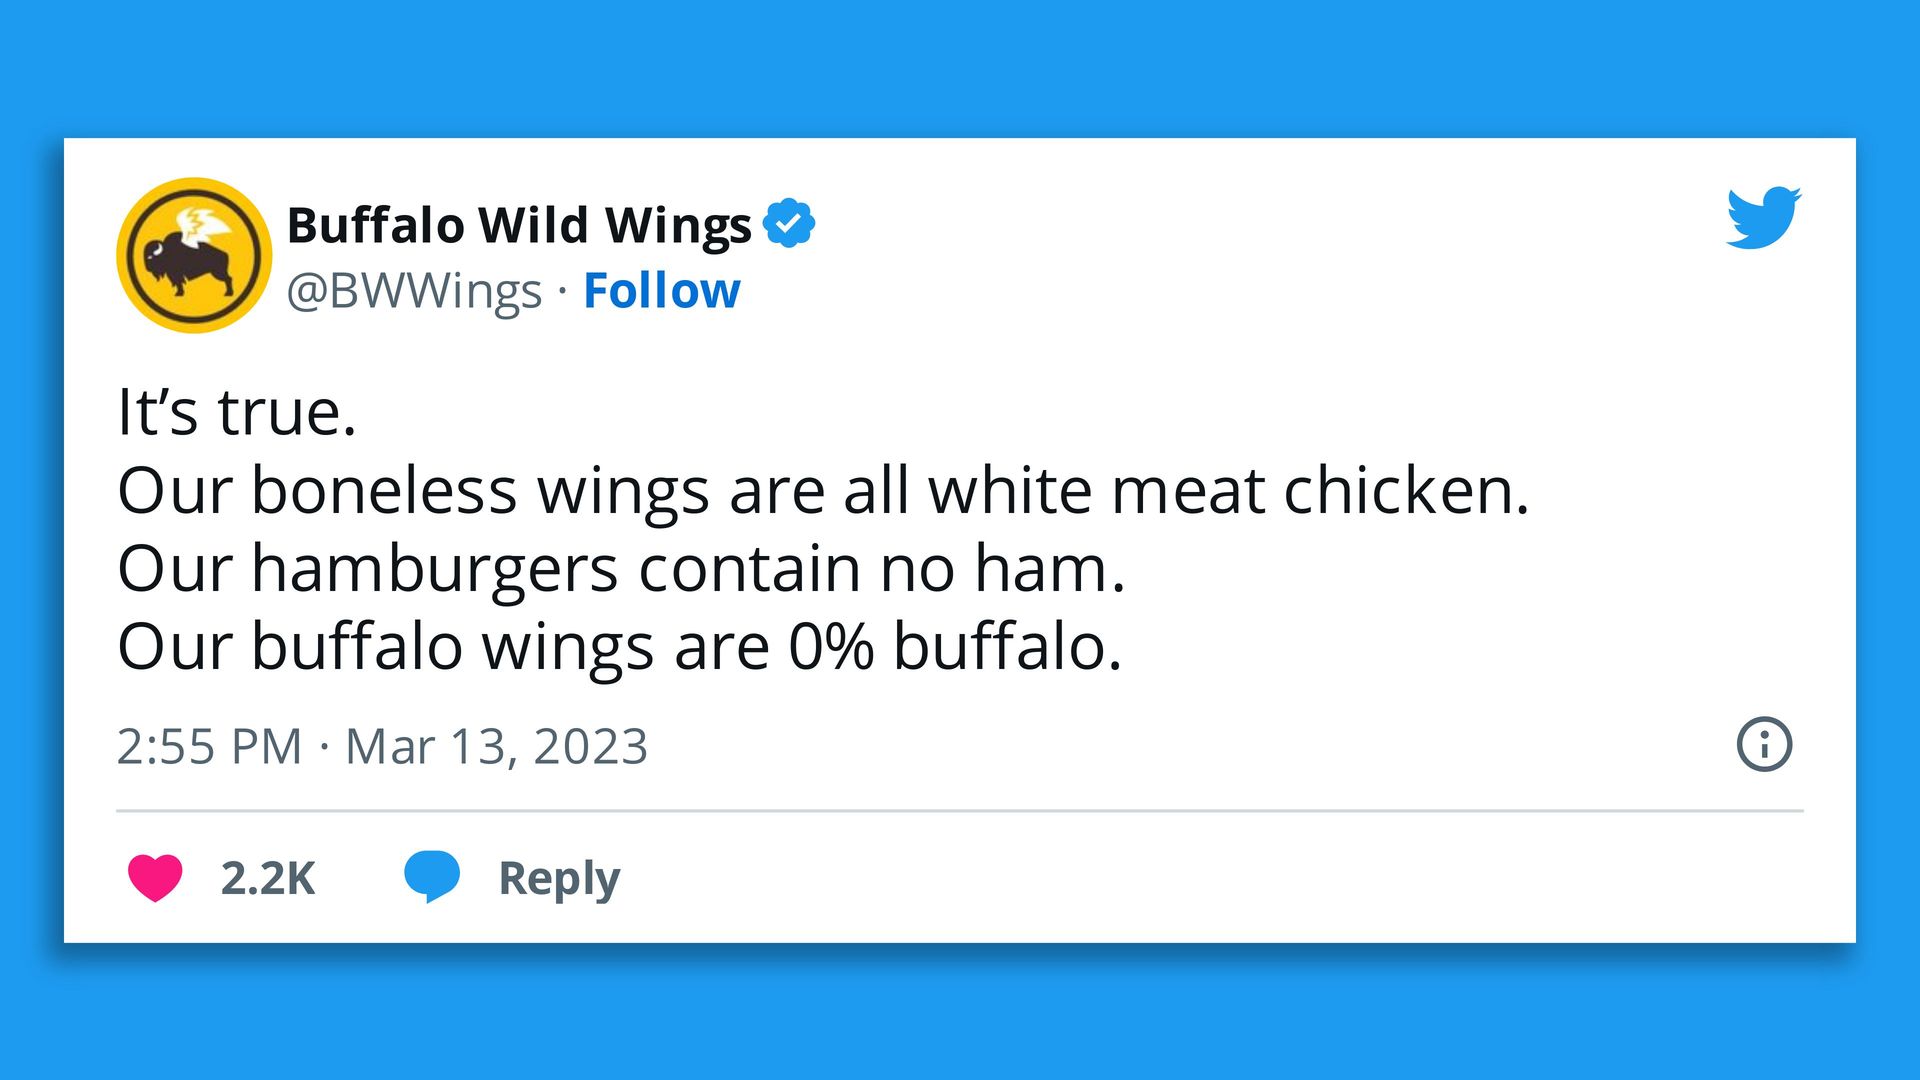The width and height of the screenshot is (1920, 1080).
Task: Click the "It's true." line
Action: coord(237,412)
